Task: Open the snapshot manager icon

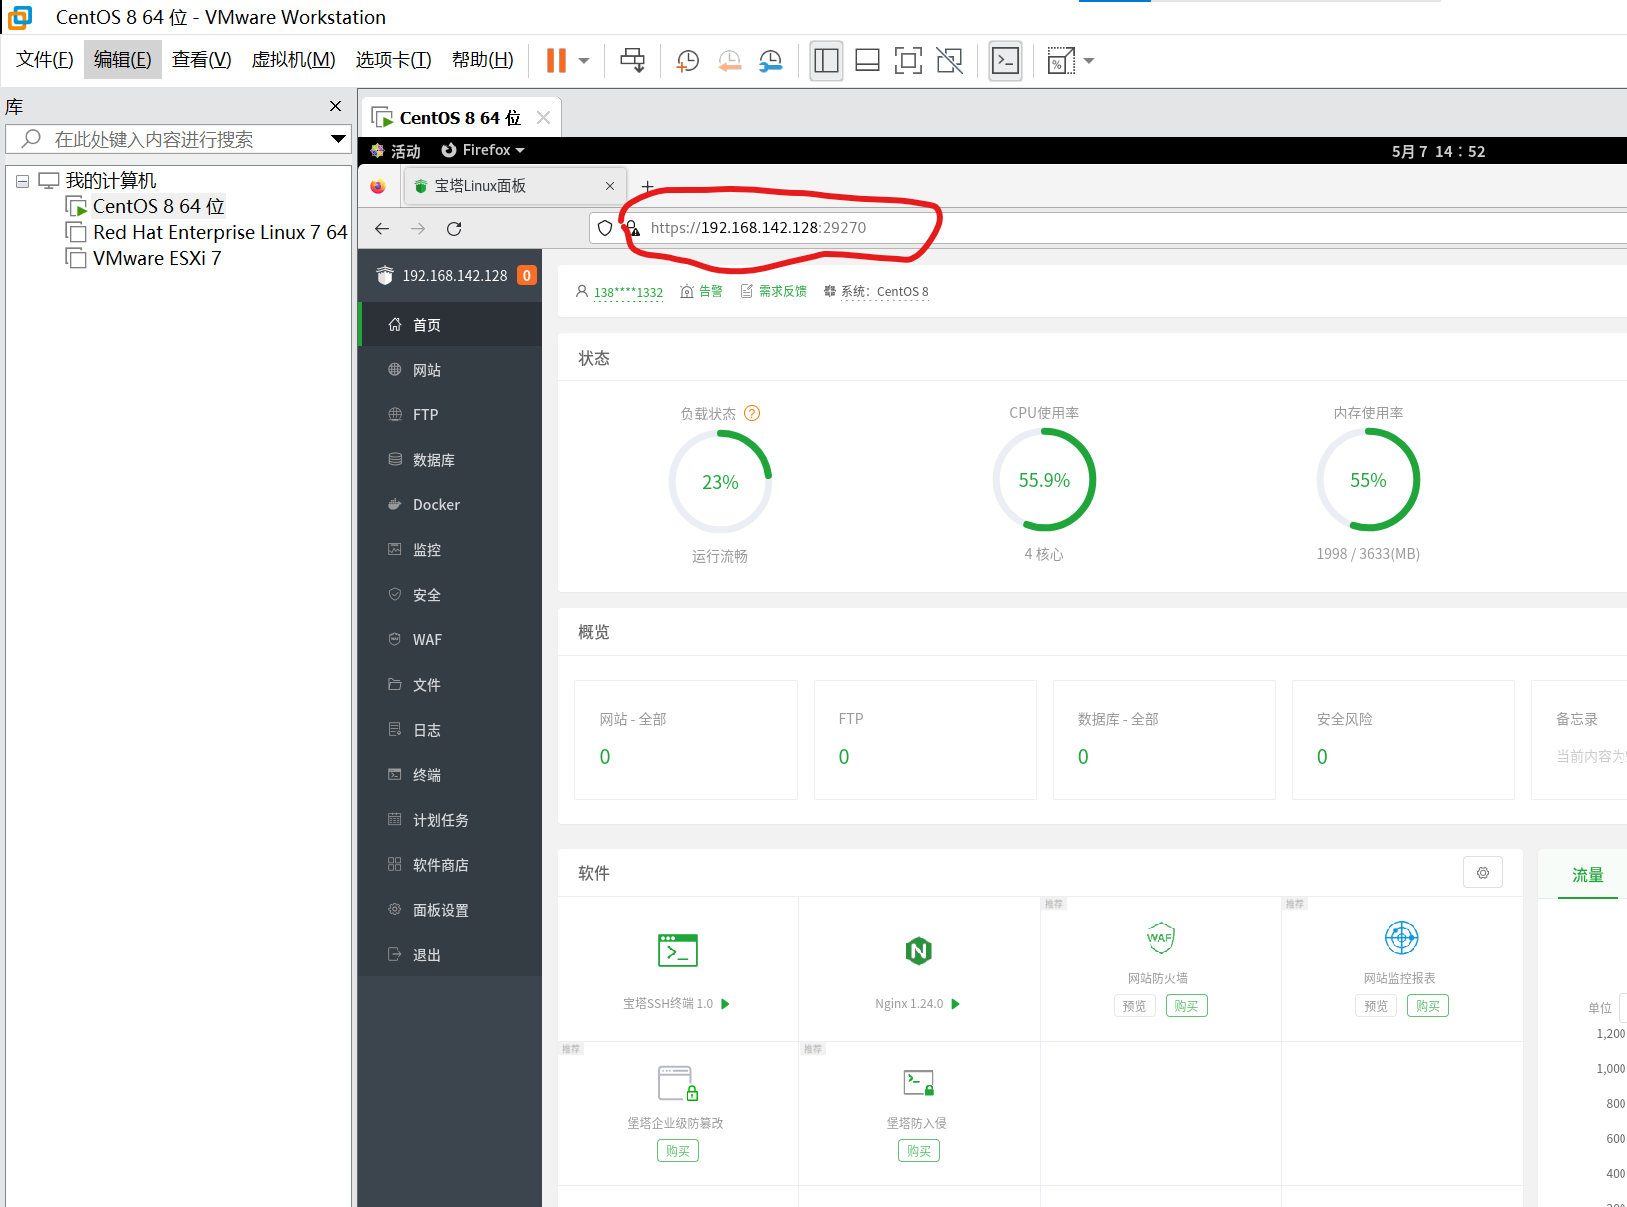Action: [x=771, y=61]
